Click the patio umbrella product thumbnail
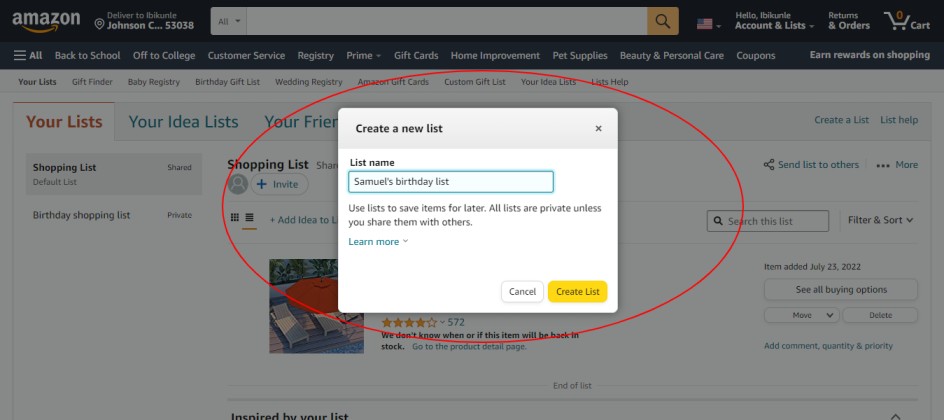 (317, 306)
